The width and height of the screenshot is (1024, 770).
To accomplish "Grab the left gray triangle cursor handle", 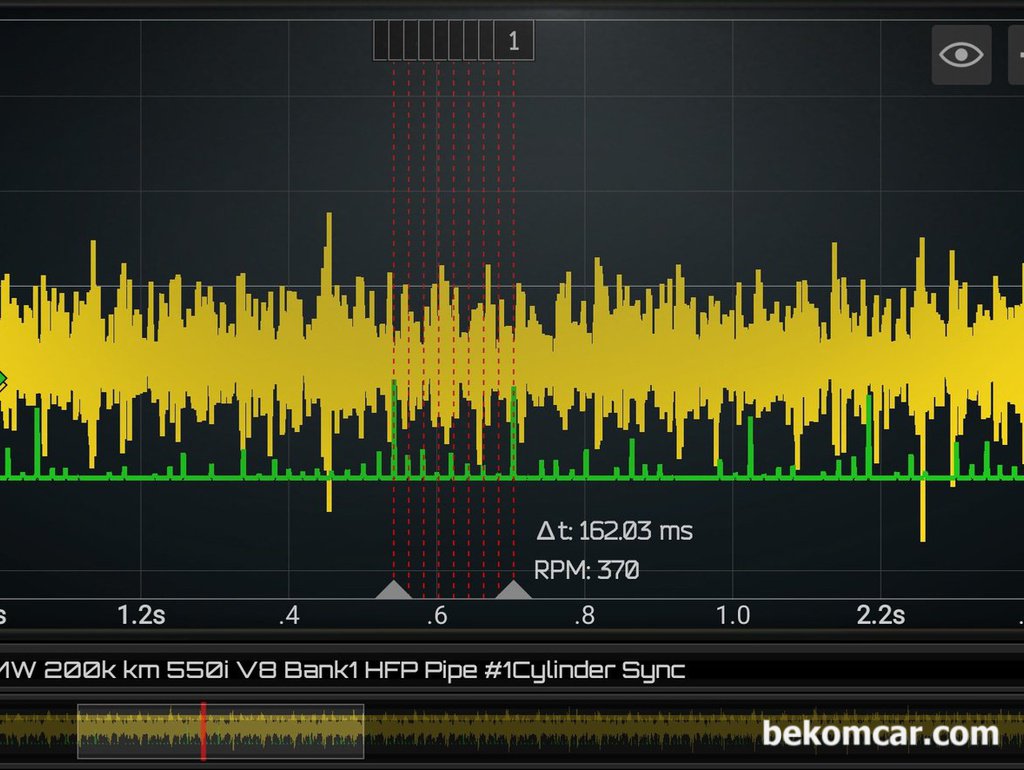I will [x=393, y=590].
